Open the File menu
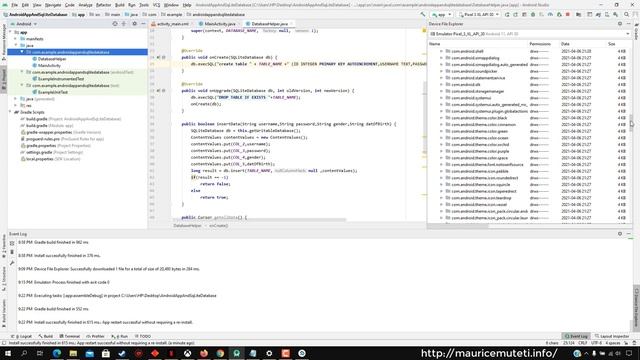 click(14, 5)
